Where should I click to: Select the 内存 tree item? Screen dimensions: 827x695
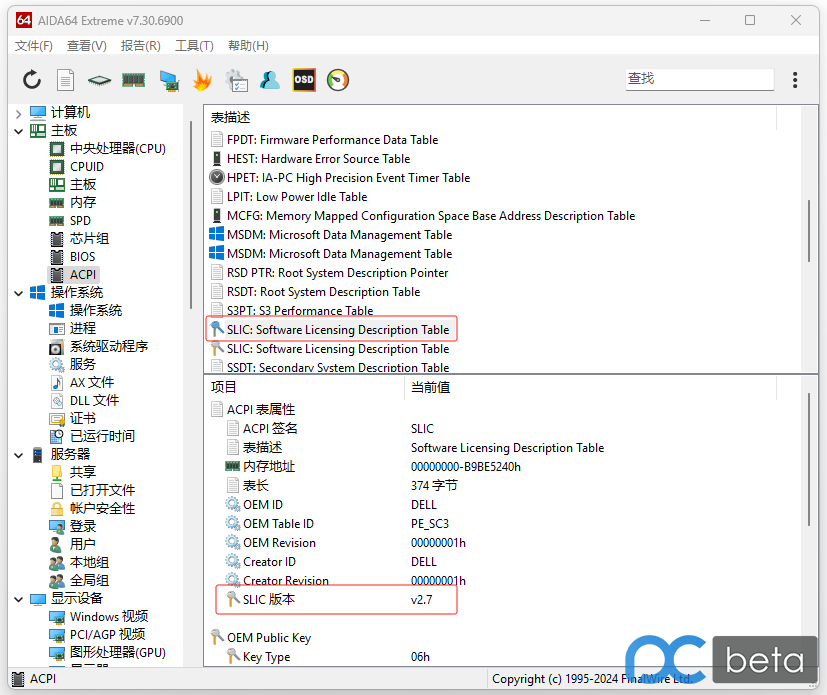73,202
